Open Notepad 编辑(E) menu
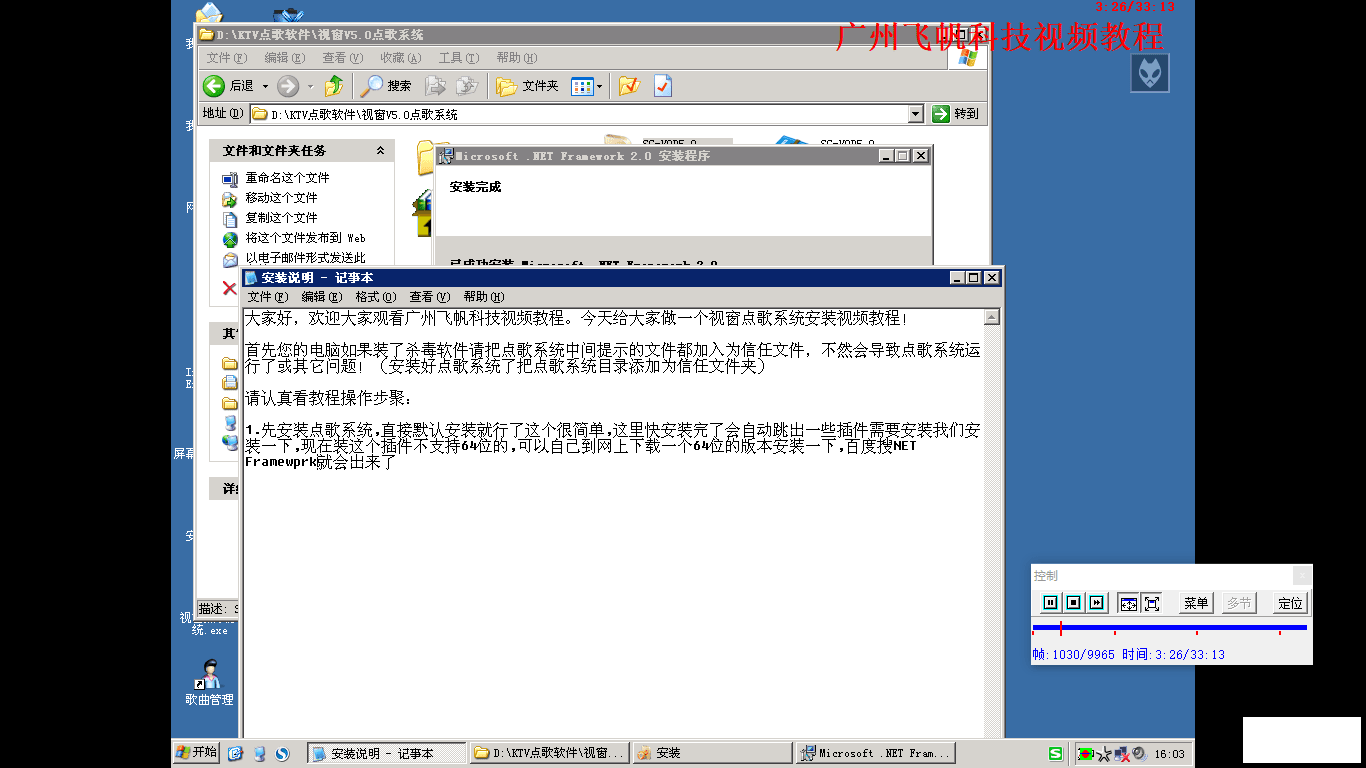 322,297
